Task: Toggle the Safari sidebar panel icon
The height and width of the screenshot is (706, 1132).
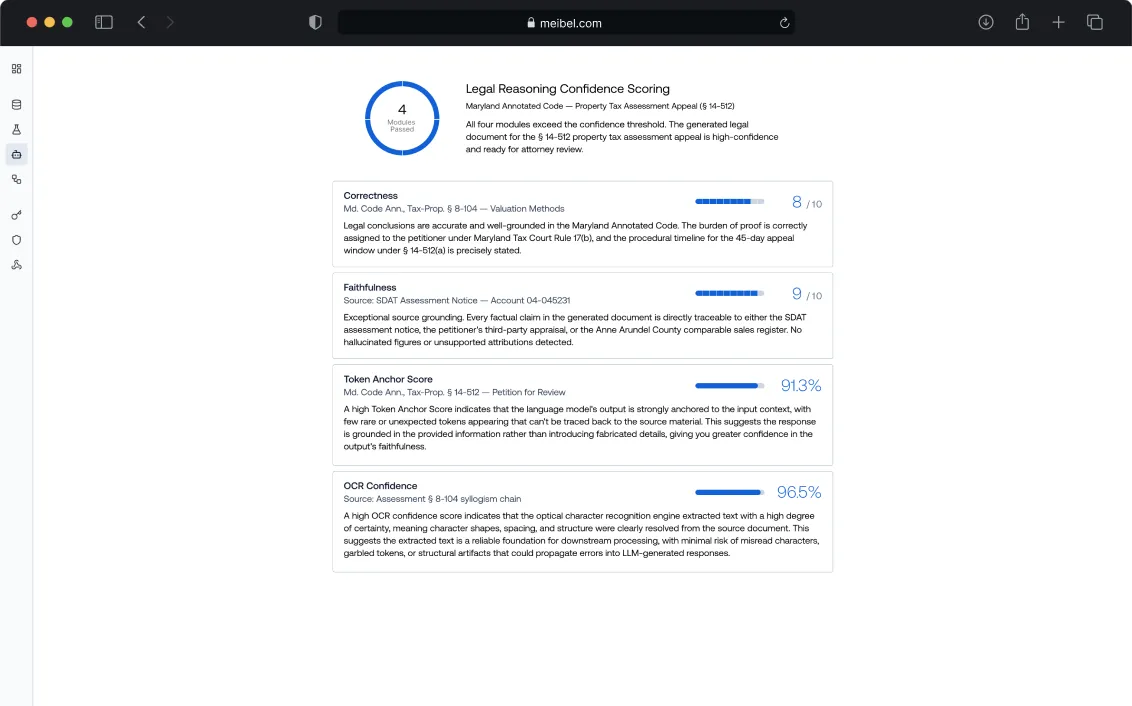Action: click(103, 21)
